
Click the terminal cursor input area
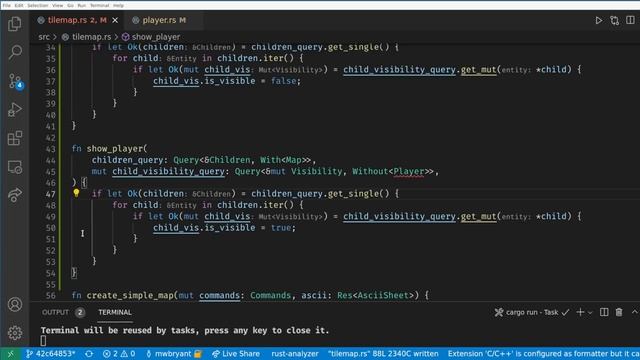click(x=43, y=340)
